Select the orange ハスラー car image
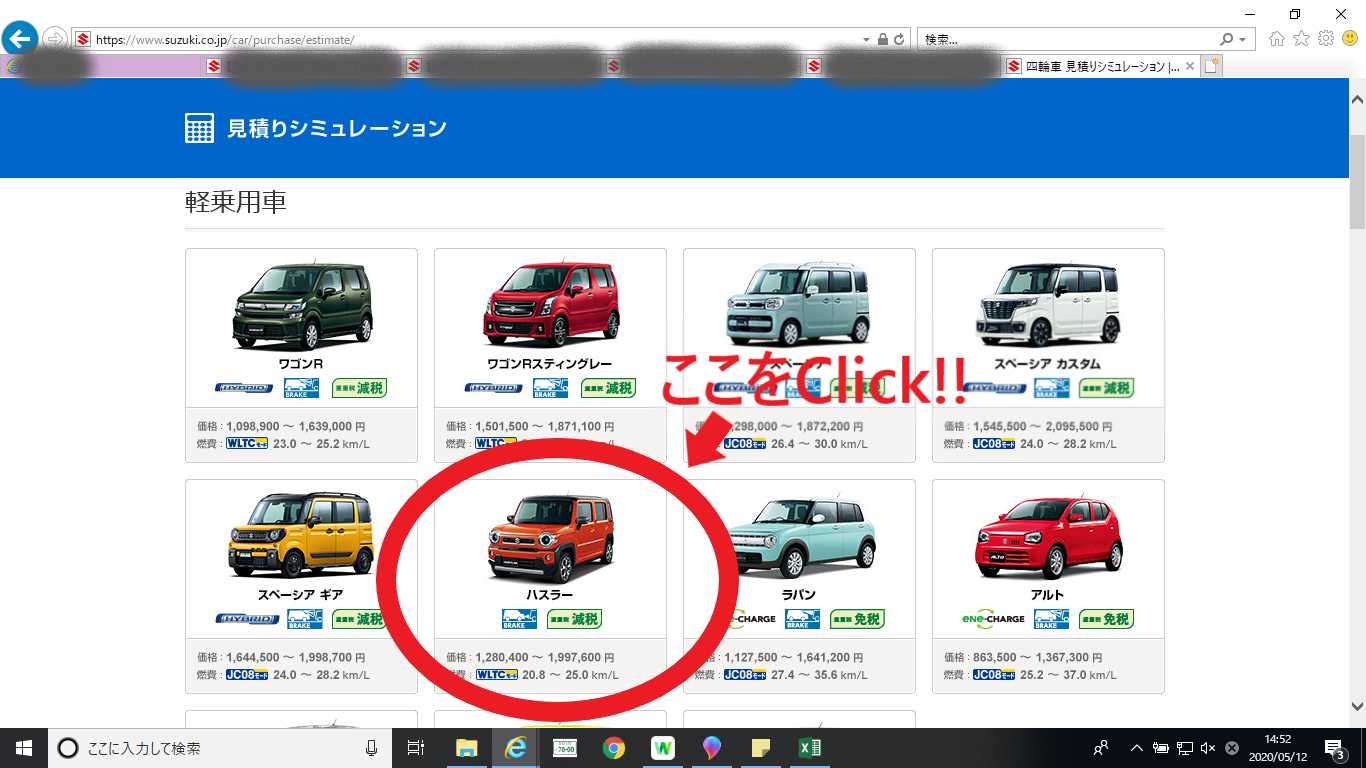This screenshot has height=768, width=1366. [550, 536]
